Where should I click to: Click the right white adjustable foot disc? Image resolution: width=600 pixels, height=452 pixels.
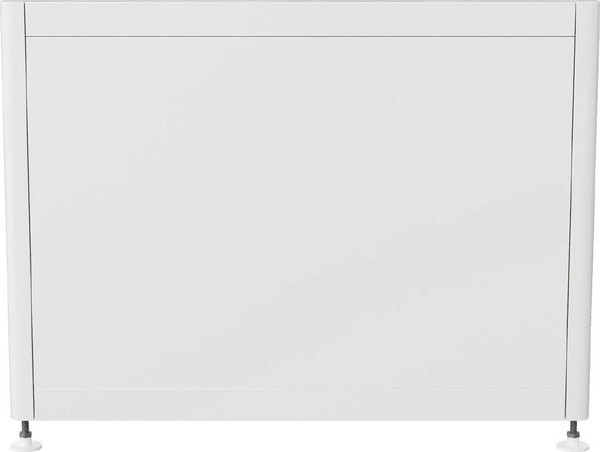click(x=573, y=446)
